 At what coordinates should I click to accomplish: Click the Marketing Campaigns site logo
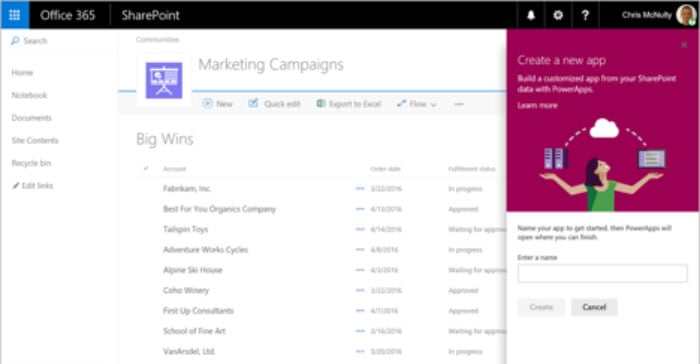[164, 80]
